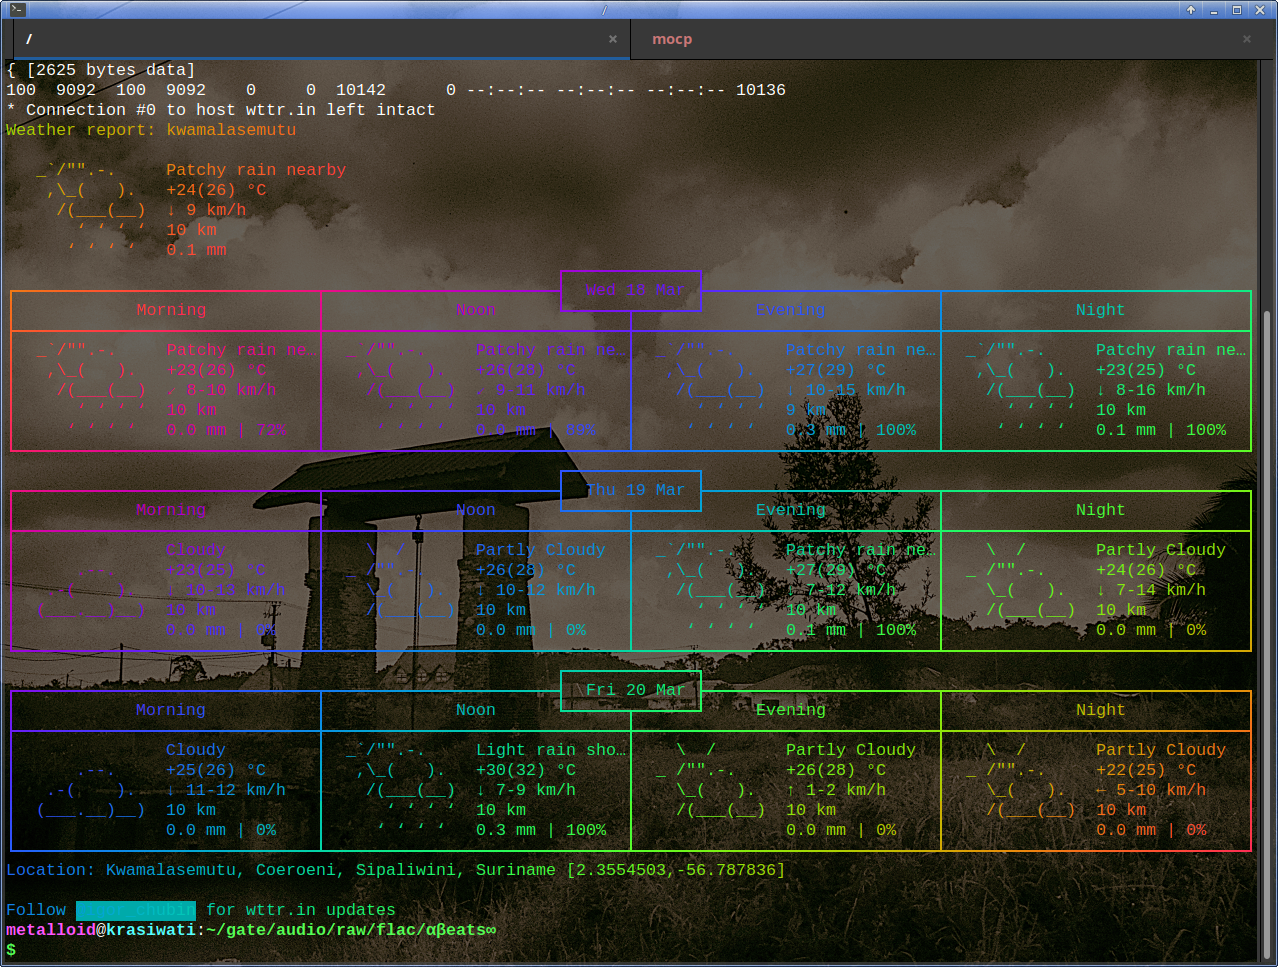
Task: Click the "Fri 20 Mar" date header
Action: click(x=631, y=690)
